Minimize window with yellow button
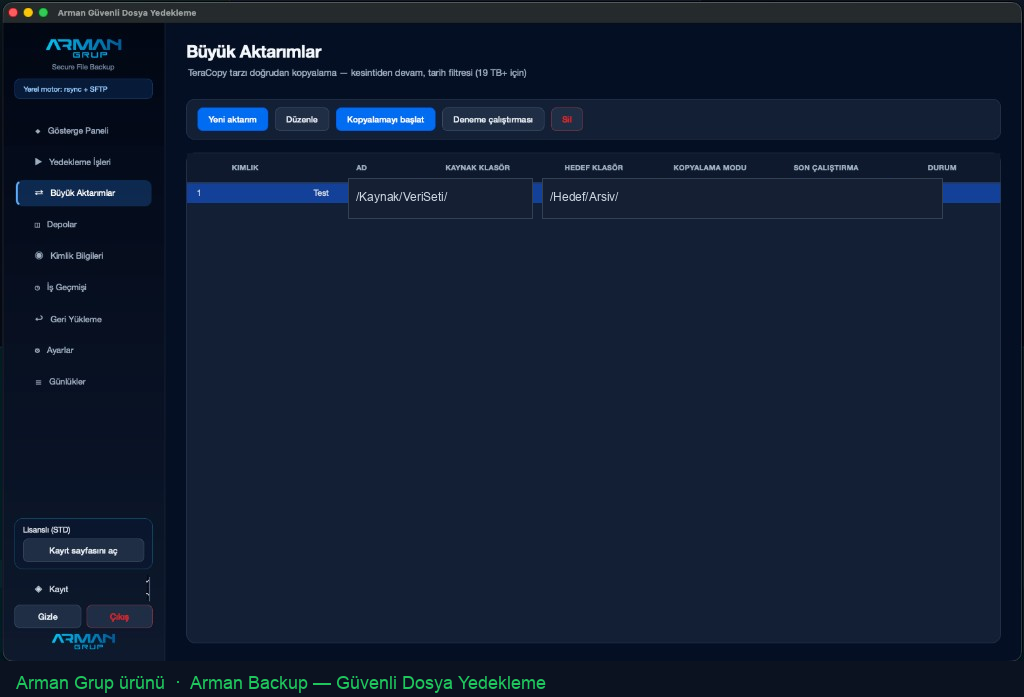1024x697 pixels. pyautogui.click(x=28, y=12)
